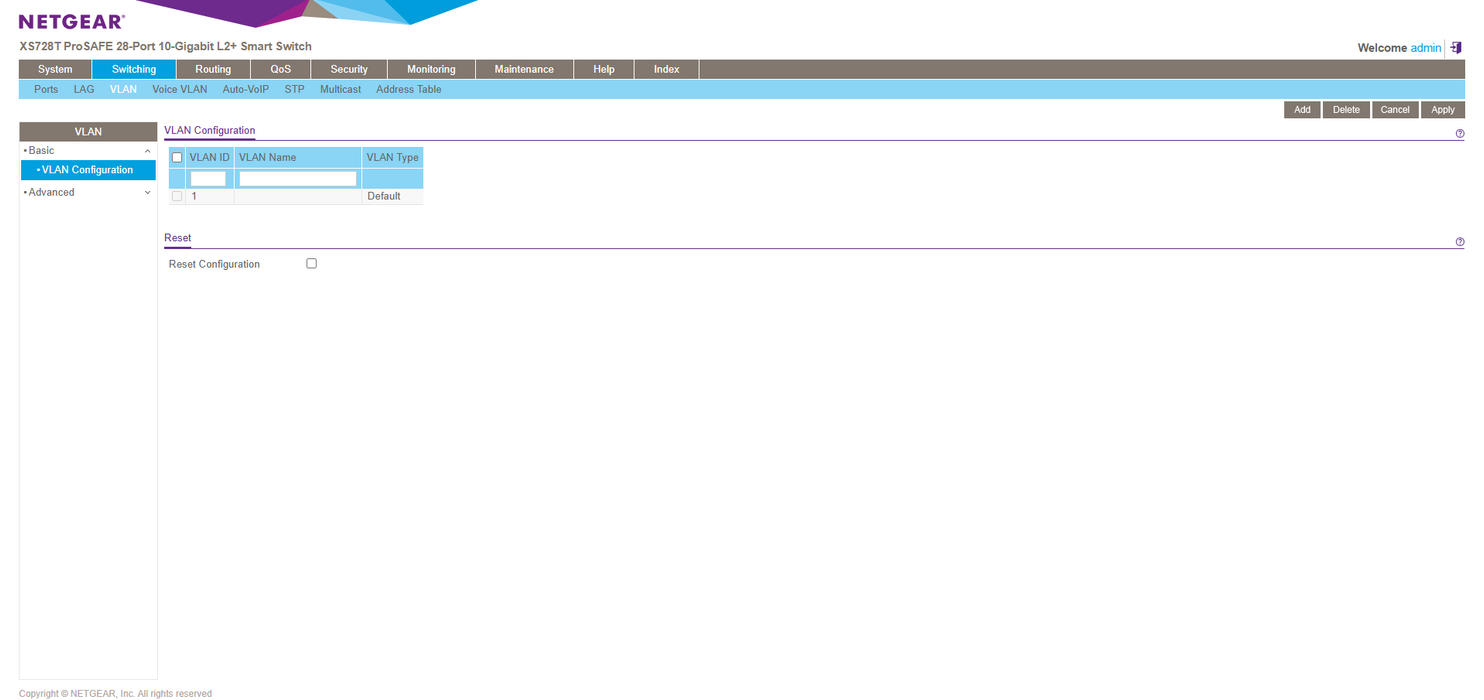Click the Reset Configuration label

214,264
